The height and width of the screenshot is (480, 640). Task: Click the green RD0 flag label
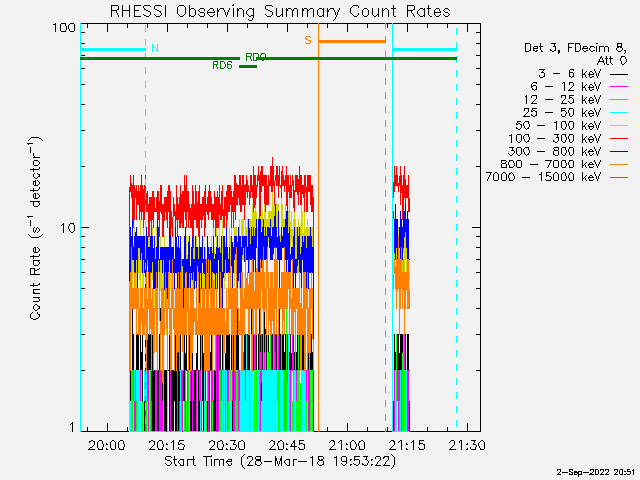[256, 57]
